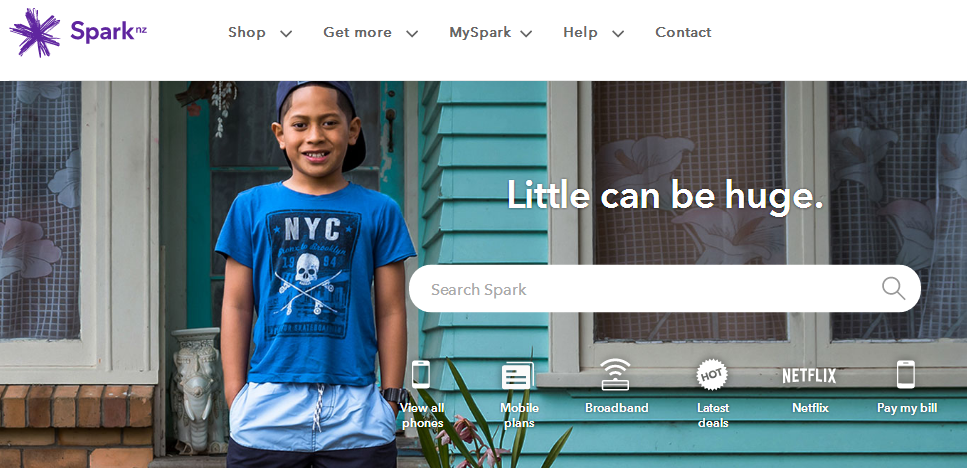Expand the Get more dropdown chevron
The image size is (967, 468).
411,34
